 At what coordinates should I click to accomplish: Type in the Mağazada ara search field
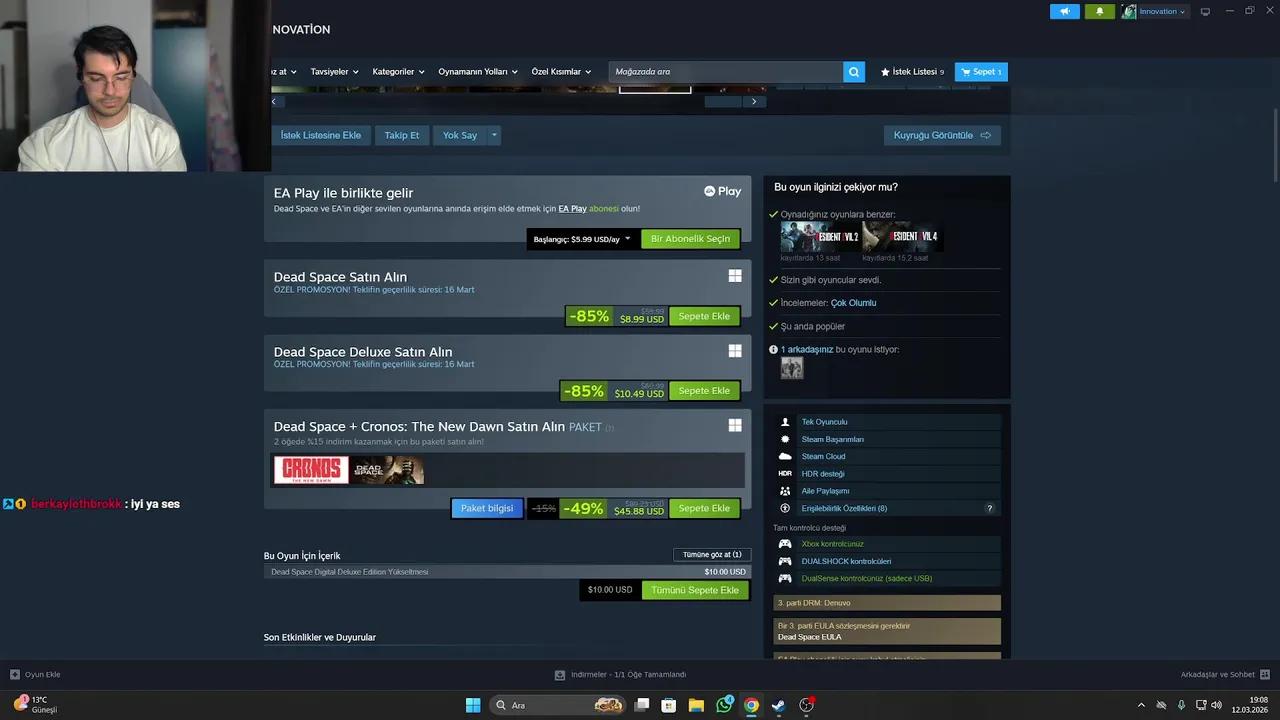click(x=725, y=72)
